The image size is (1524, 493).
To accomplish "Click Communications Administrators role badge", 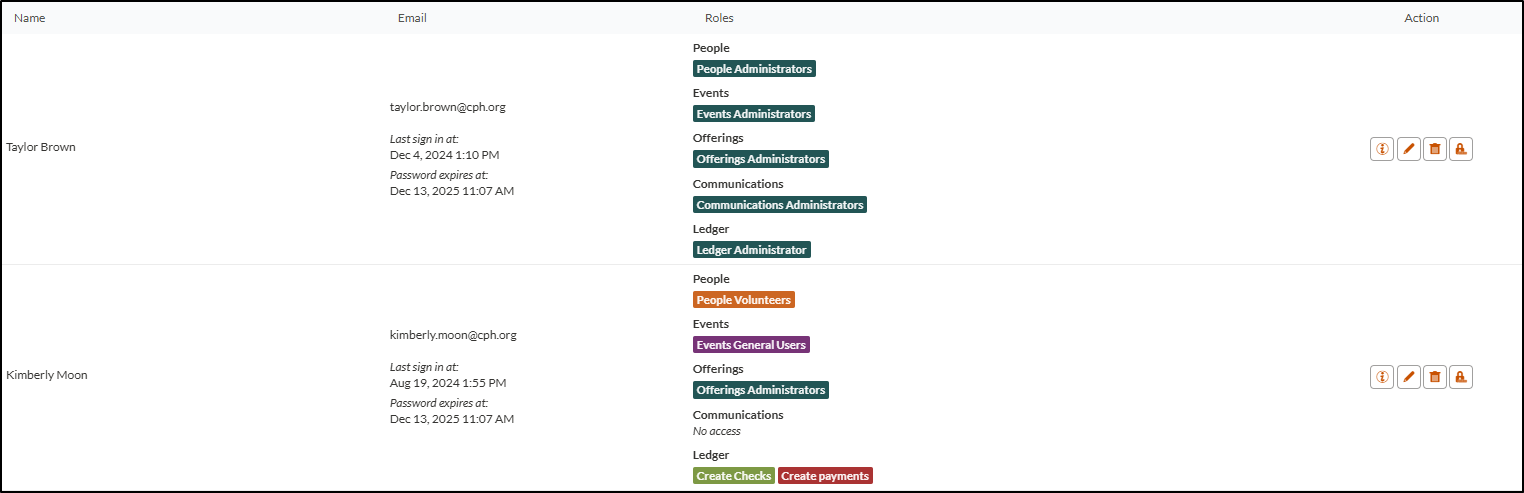I will [x=779, y=205].
